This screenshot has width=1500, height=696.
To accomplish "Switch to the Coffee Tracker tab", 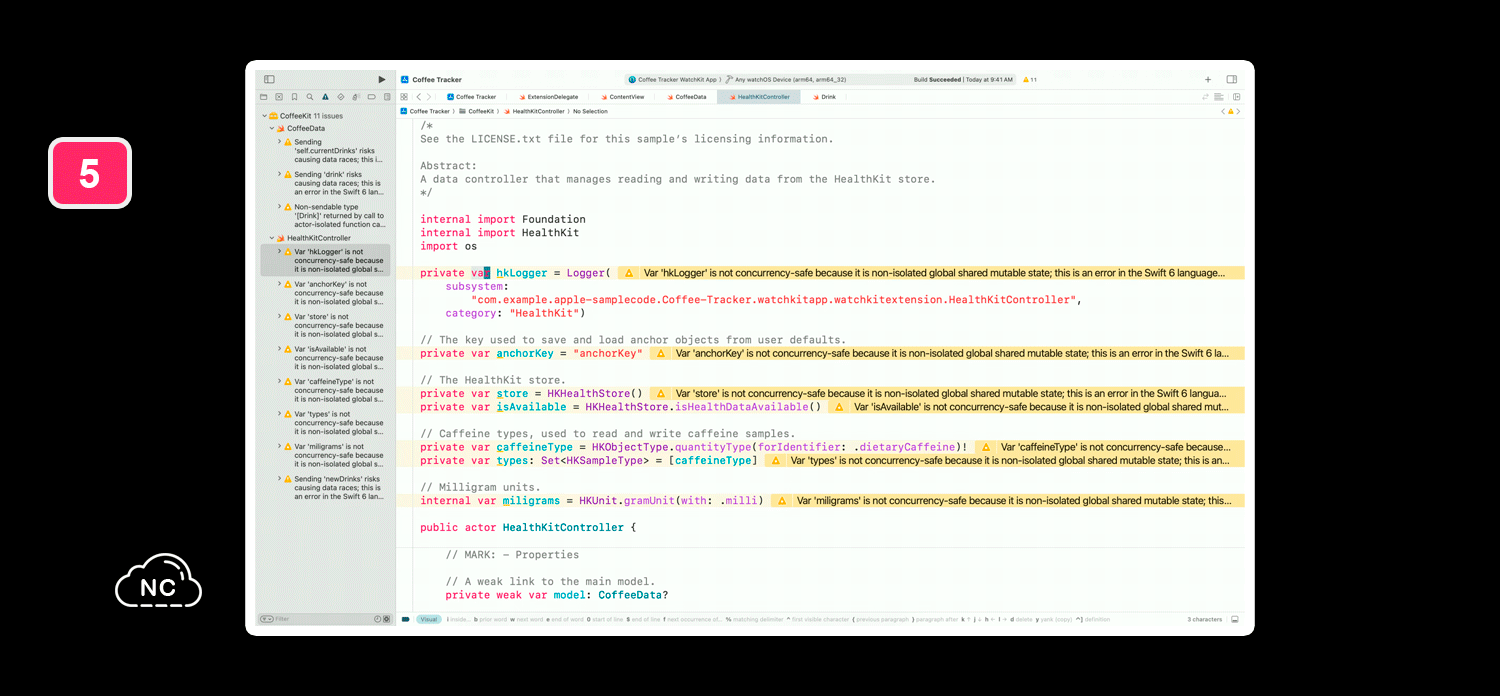I will tap(472, 97).
